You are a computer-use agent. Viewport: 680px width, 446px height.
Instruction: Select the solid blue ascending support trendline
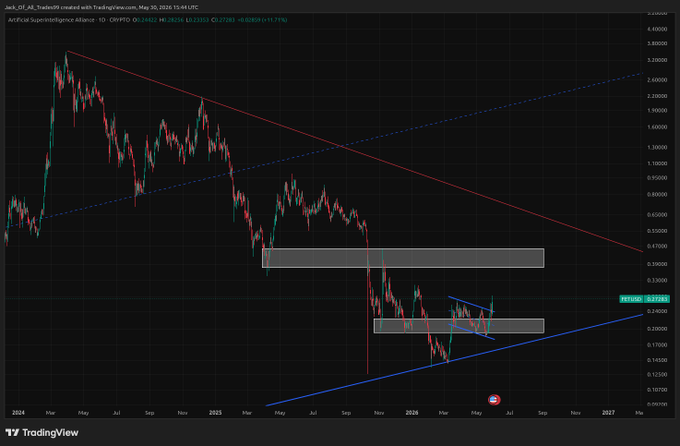coord(454,360)
